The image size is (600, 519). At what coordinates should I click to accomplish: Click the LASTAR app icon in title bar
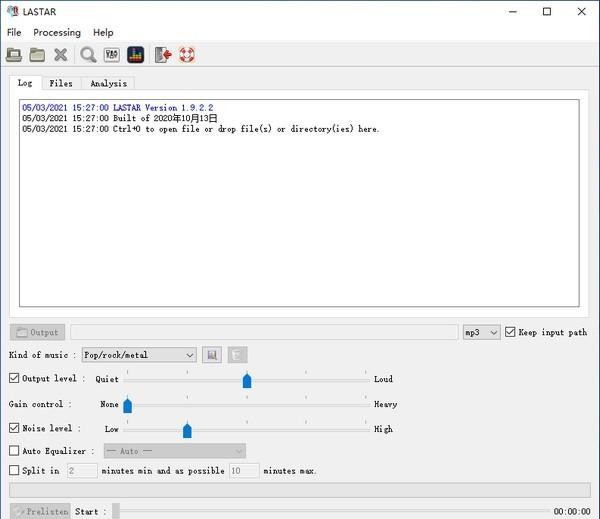13,11
